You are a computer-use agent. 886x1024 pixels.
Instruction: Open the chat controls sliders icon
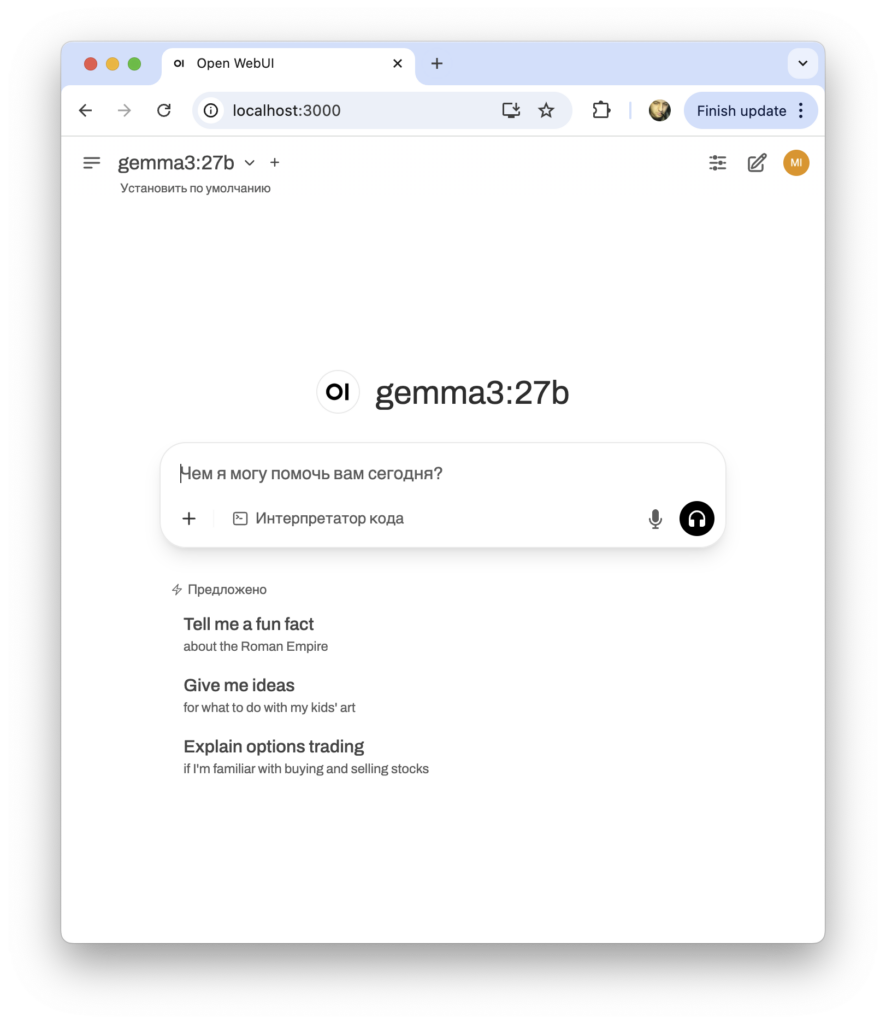click(718, 163)
